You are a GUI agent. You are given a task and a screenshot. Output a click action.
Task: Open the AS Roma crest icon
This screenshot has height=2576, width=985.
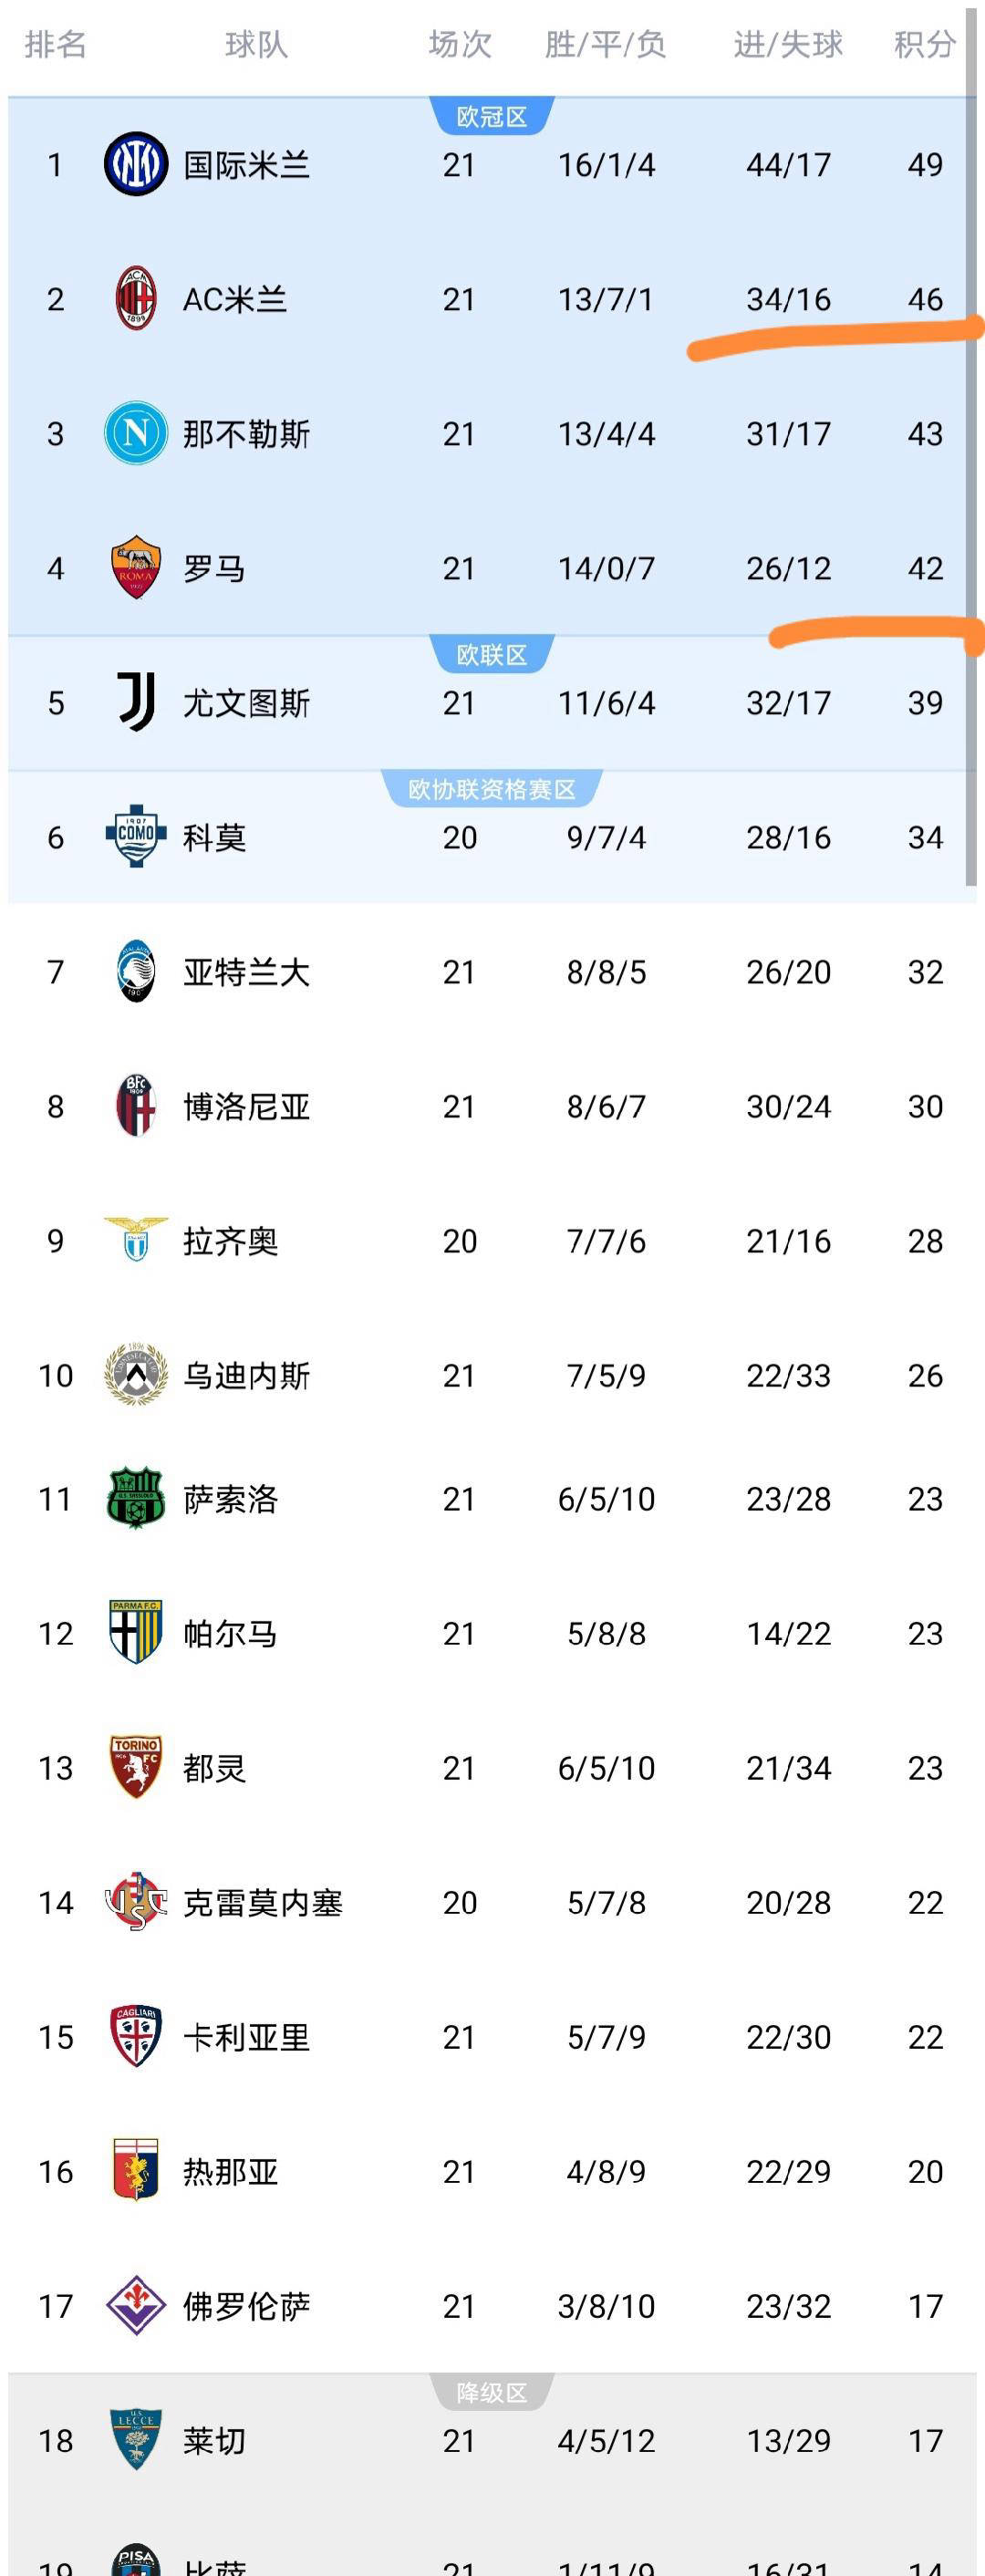[136, 568]
